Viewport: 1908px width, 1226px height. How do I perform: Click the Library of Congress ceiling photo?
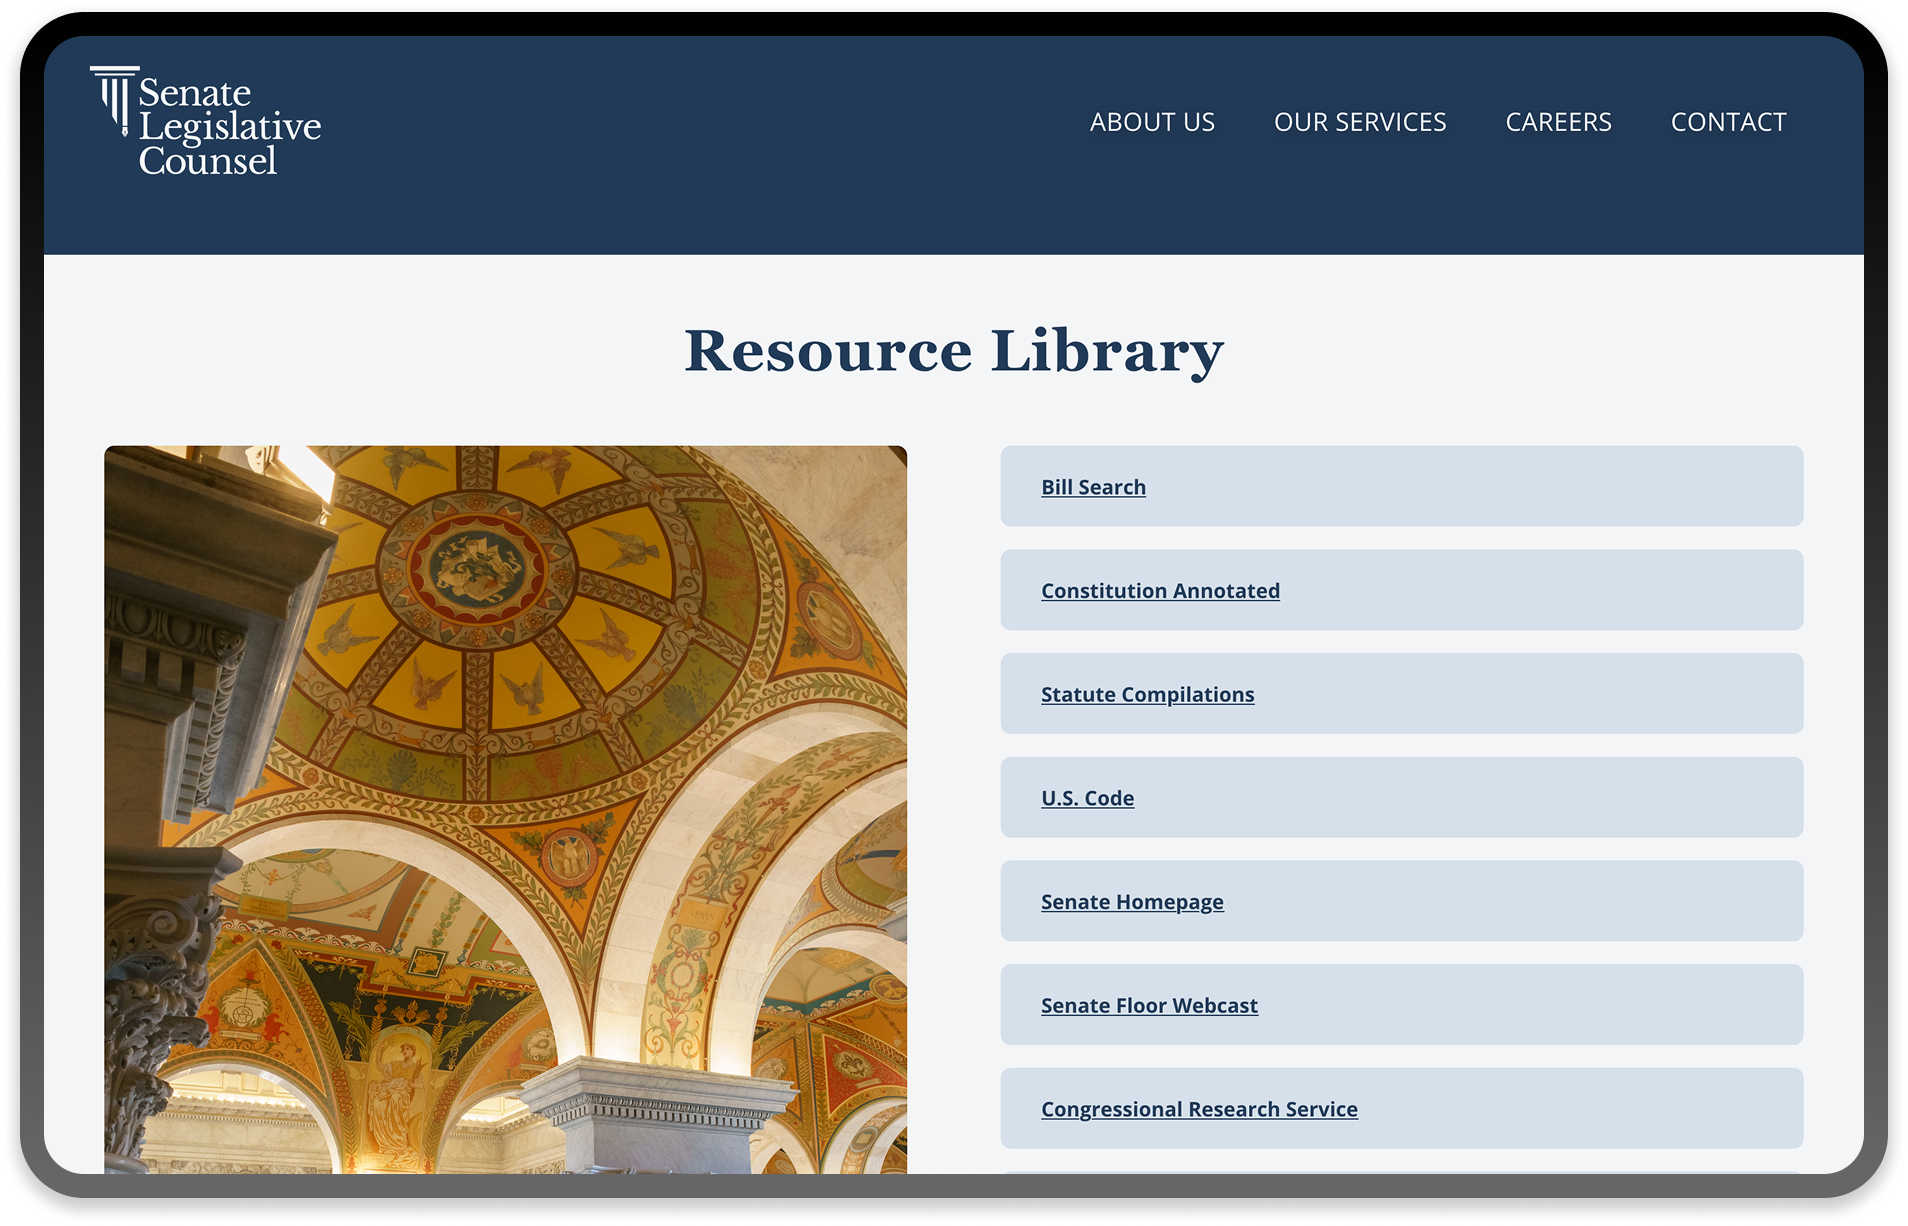505,809
